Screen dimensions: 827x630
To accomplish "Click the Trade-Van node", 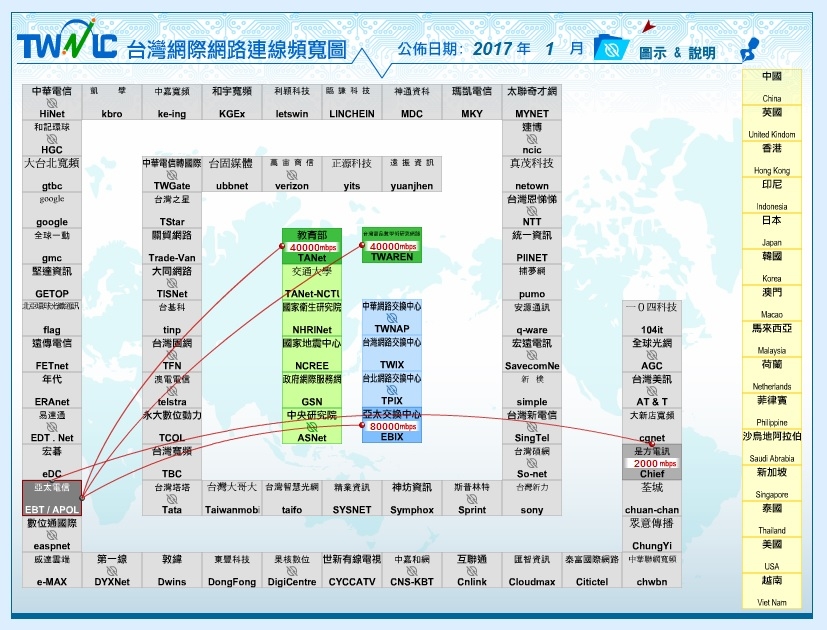I will pyautogui.click(x=172, y=246).
